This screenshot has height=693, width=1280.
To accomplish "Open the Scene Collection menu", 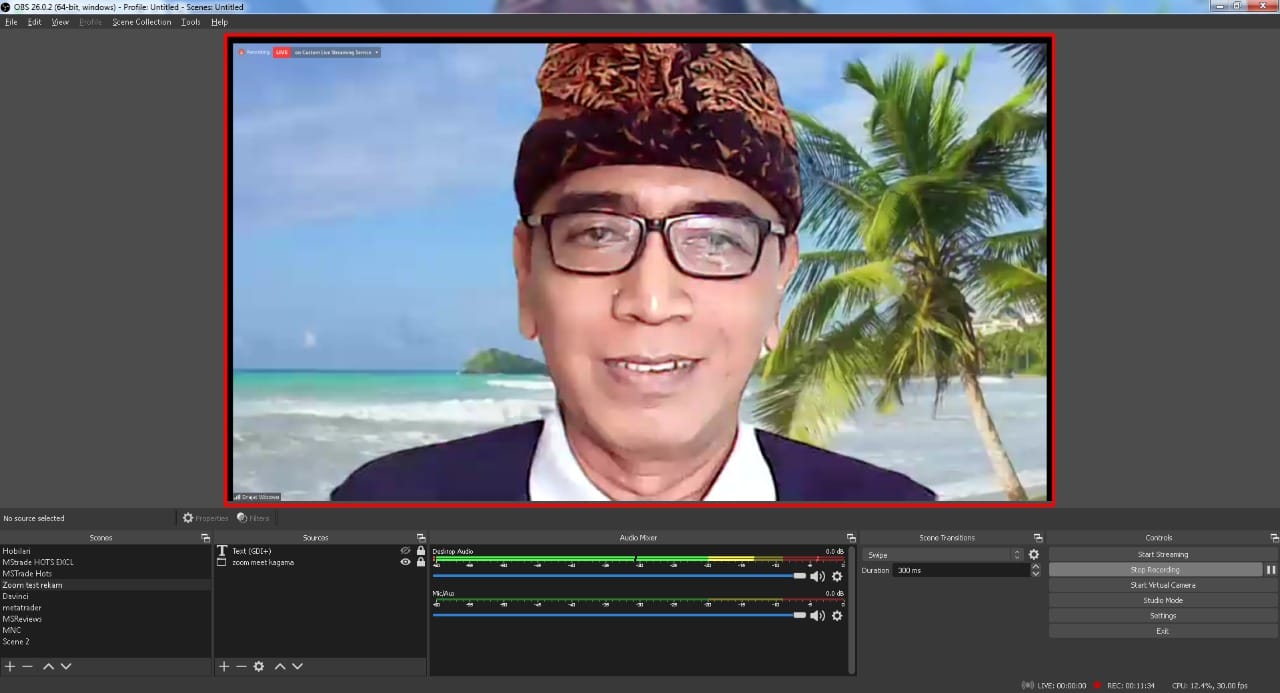I will pos(141,22).
